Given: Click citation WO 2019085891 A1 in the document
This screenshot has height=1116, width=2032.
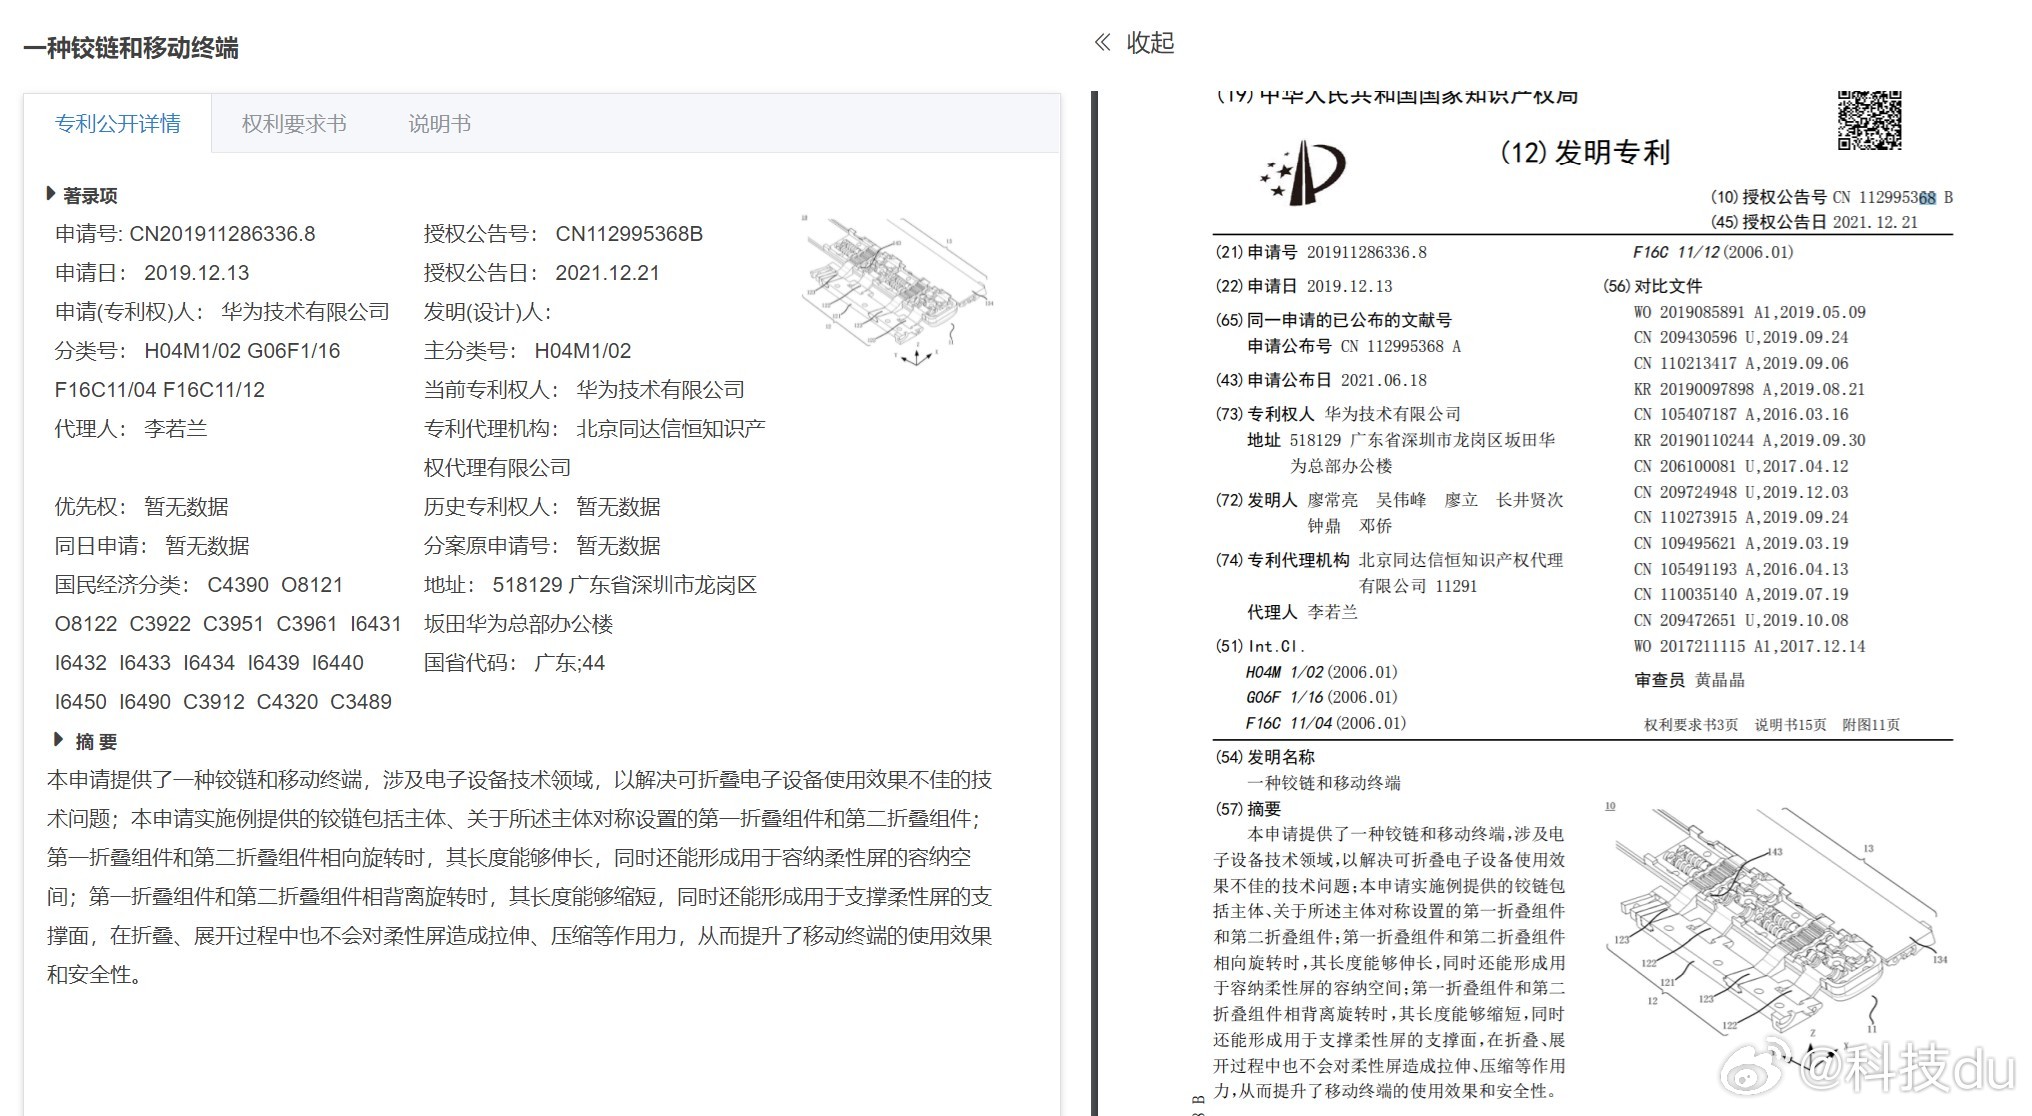Looking at the screenshot, I should [1750, 312].
